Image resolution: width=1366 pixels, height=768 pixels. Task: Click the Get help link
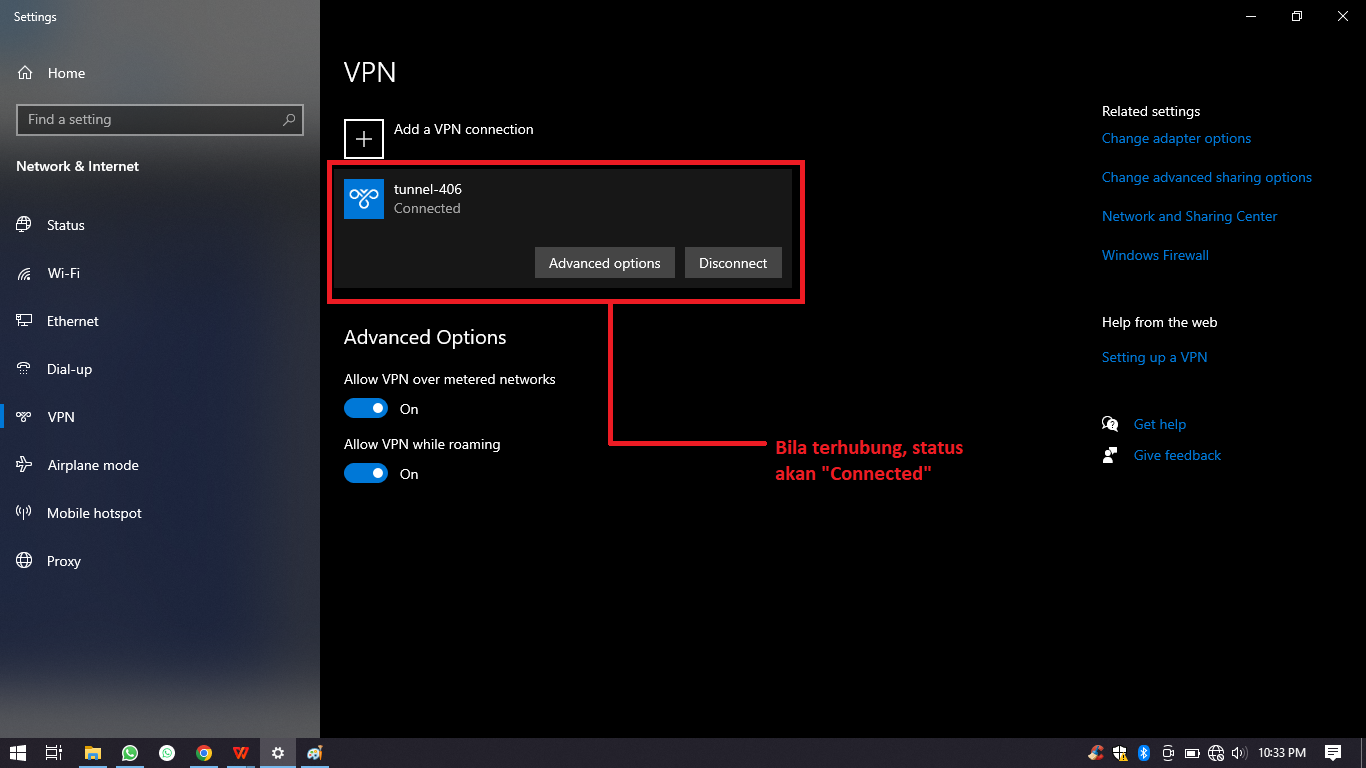tap(1160, 425)
